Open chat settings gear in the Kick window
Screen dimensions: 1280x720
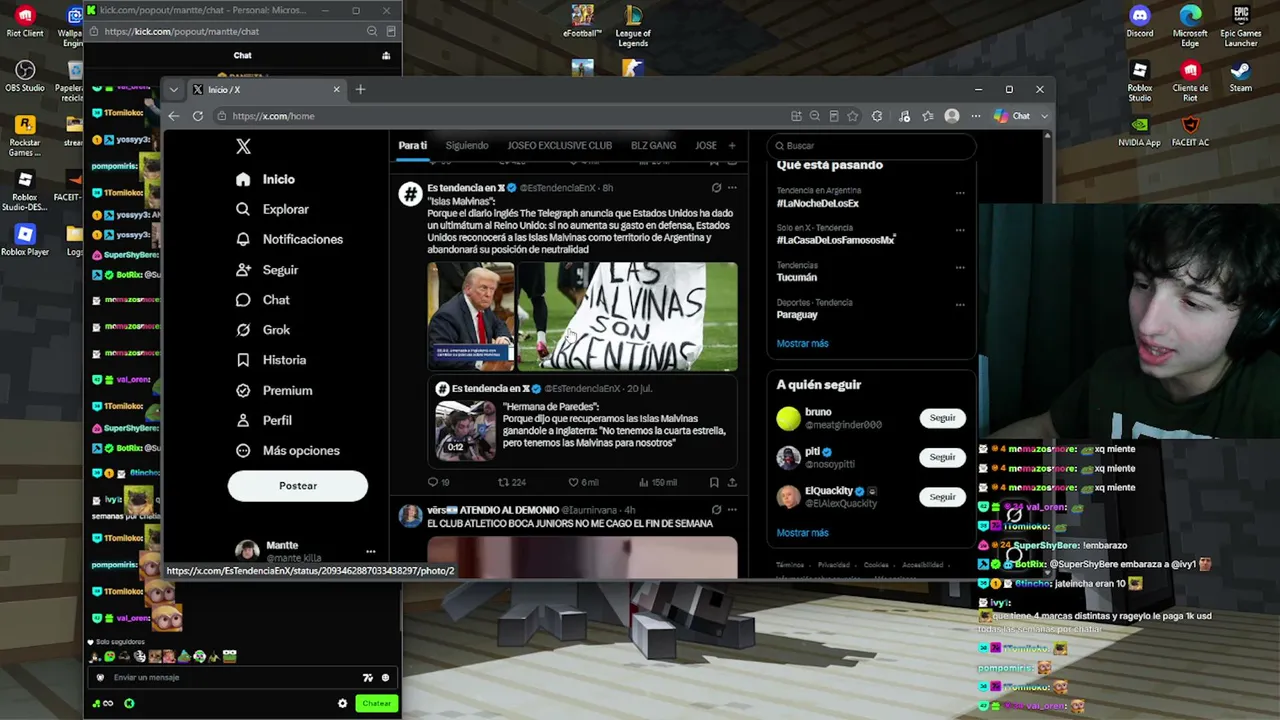(x=342, y=703)
